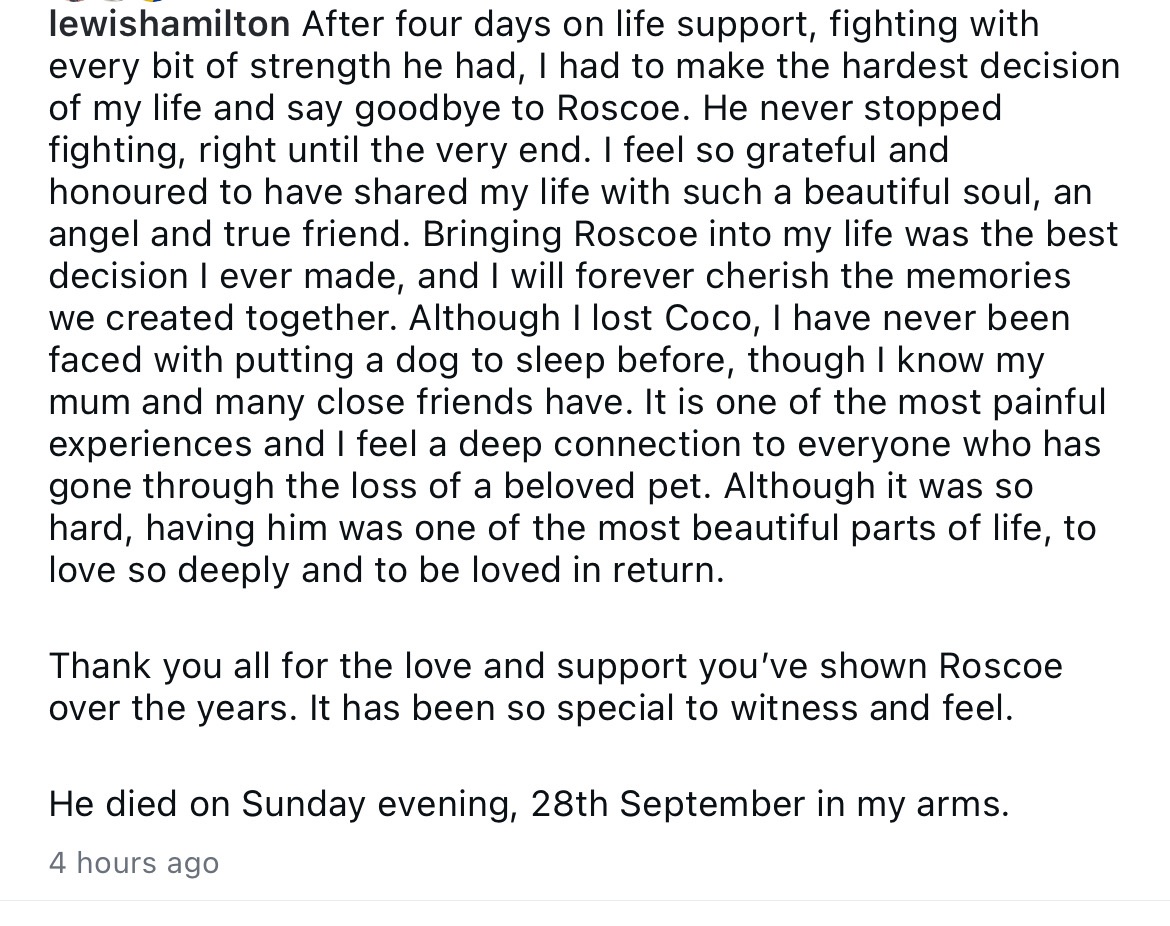Click the partially visible liker avatars above the username
The image size is (1170, 926).
110,3
